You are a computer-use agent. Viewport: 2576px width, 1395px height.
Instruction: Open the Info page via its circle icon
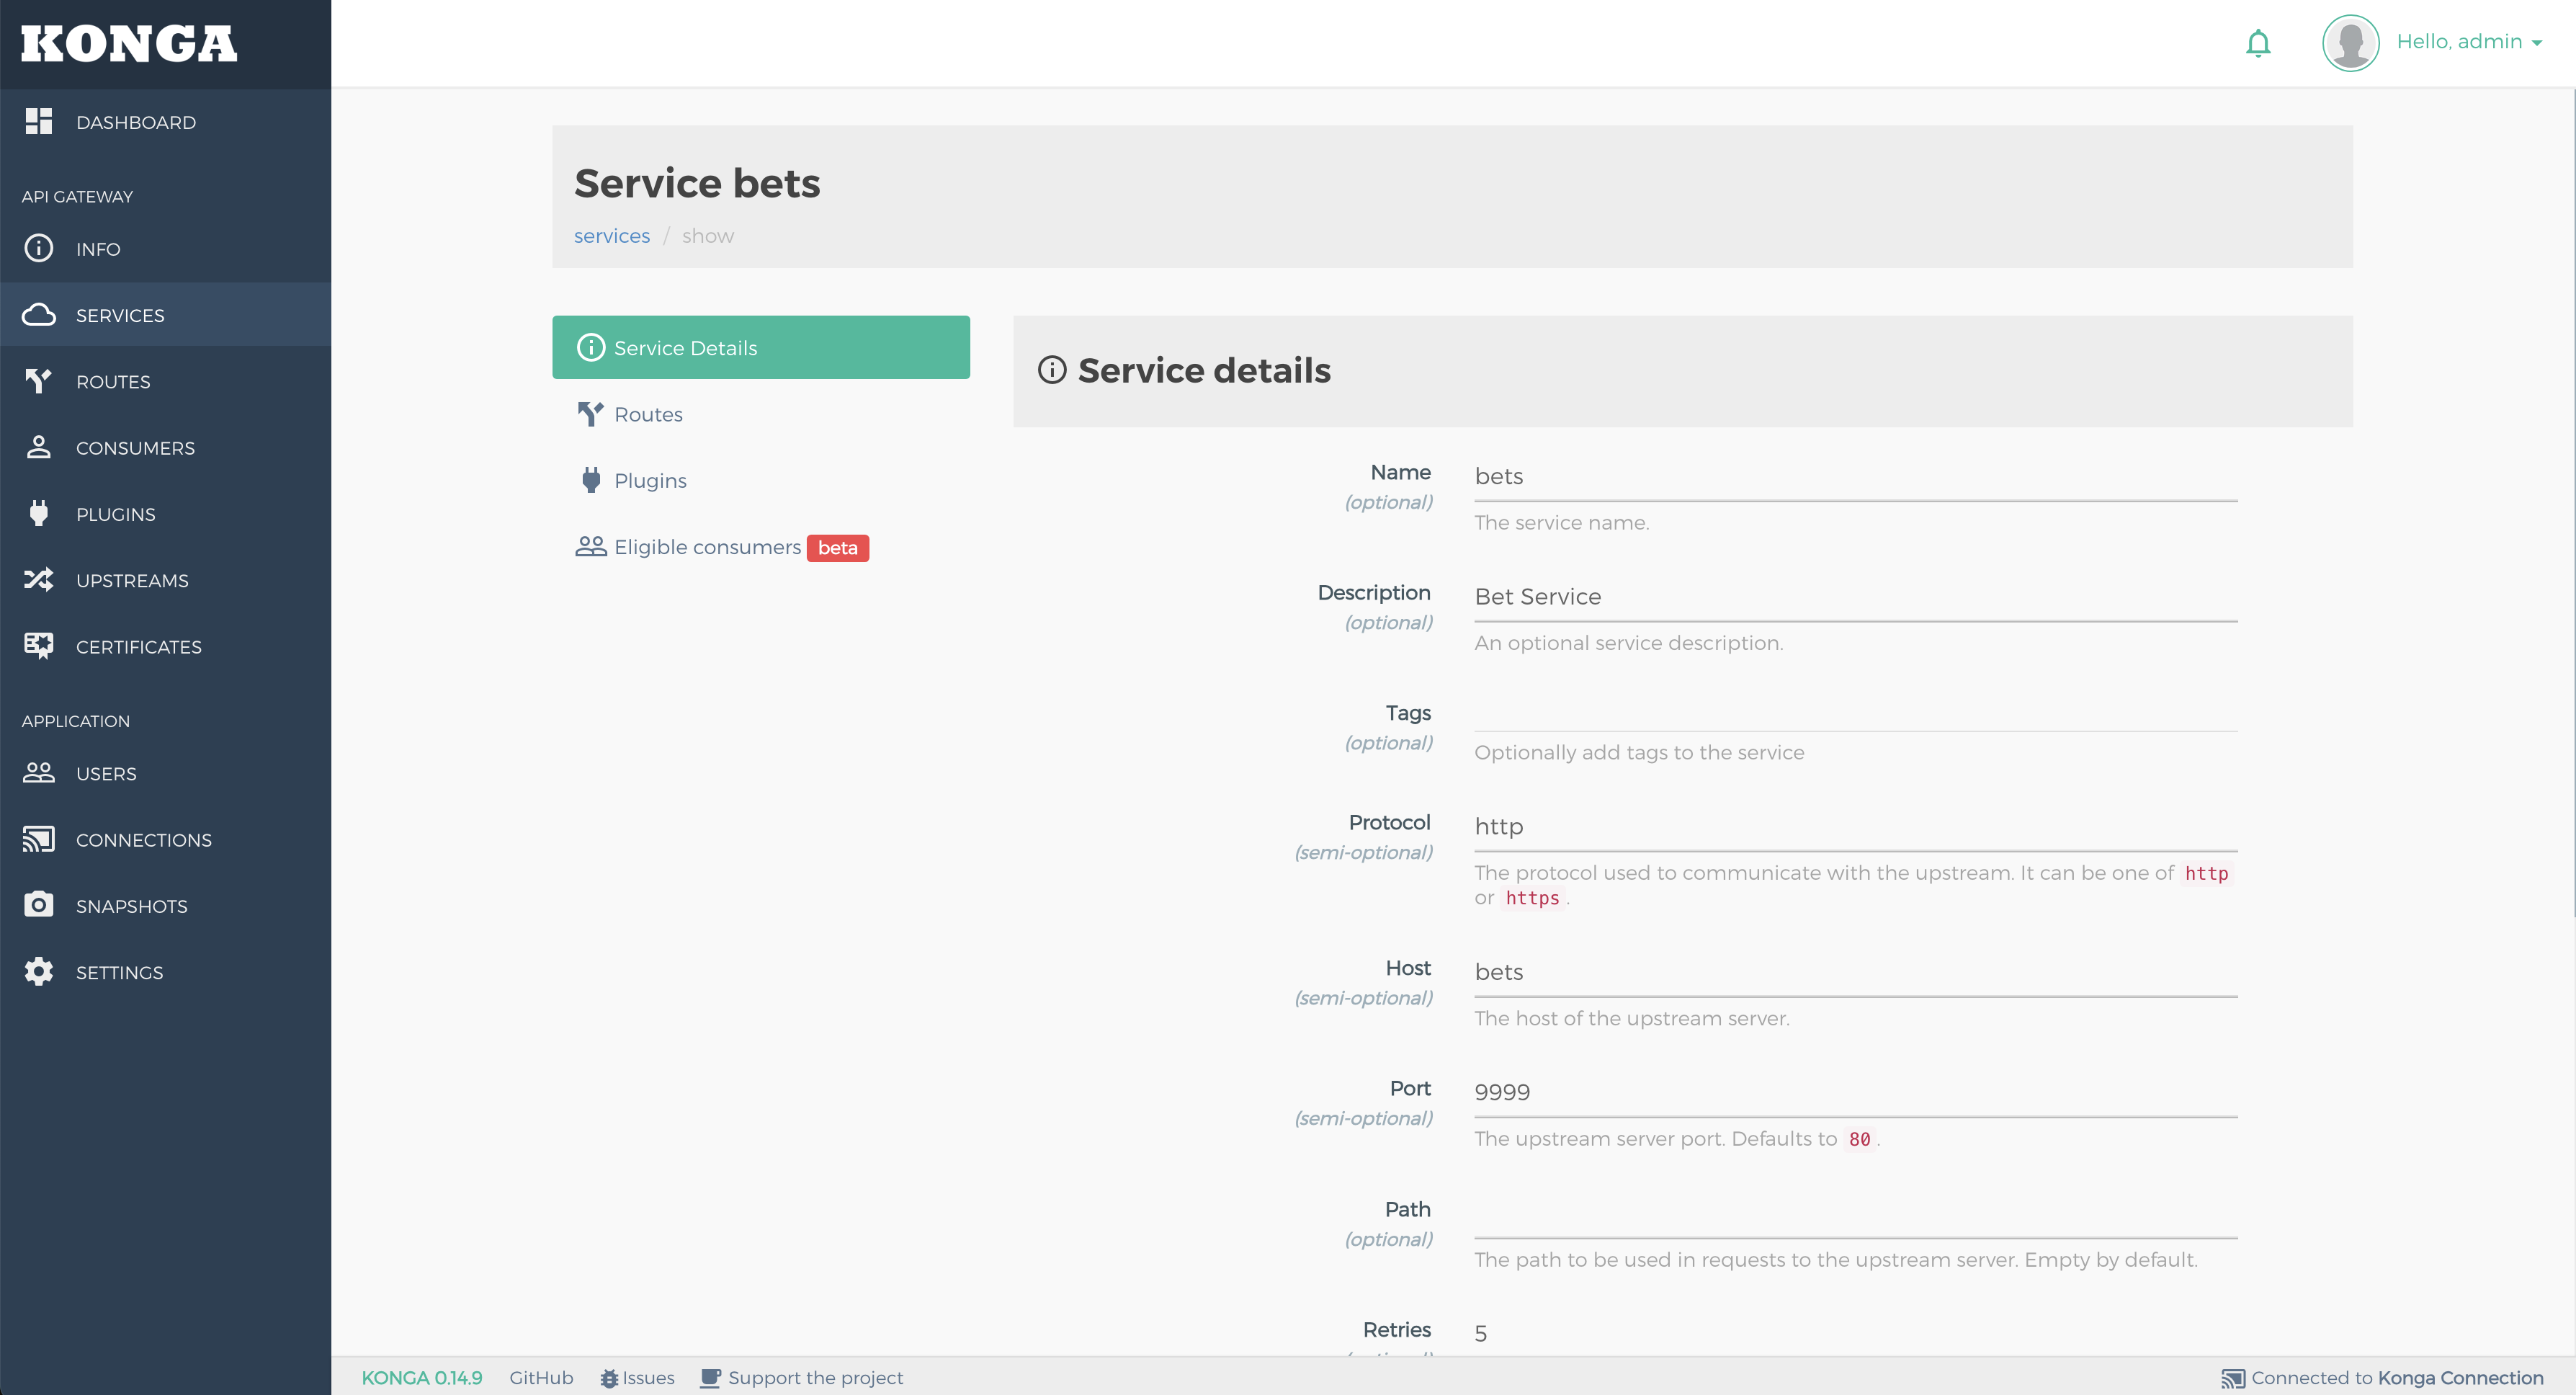pyautogui.click(x=39, y=248)
